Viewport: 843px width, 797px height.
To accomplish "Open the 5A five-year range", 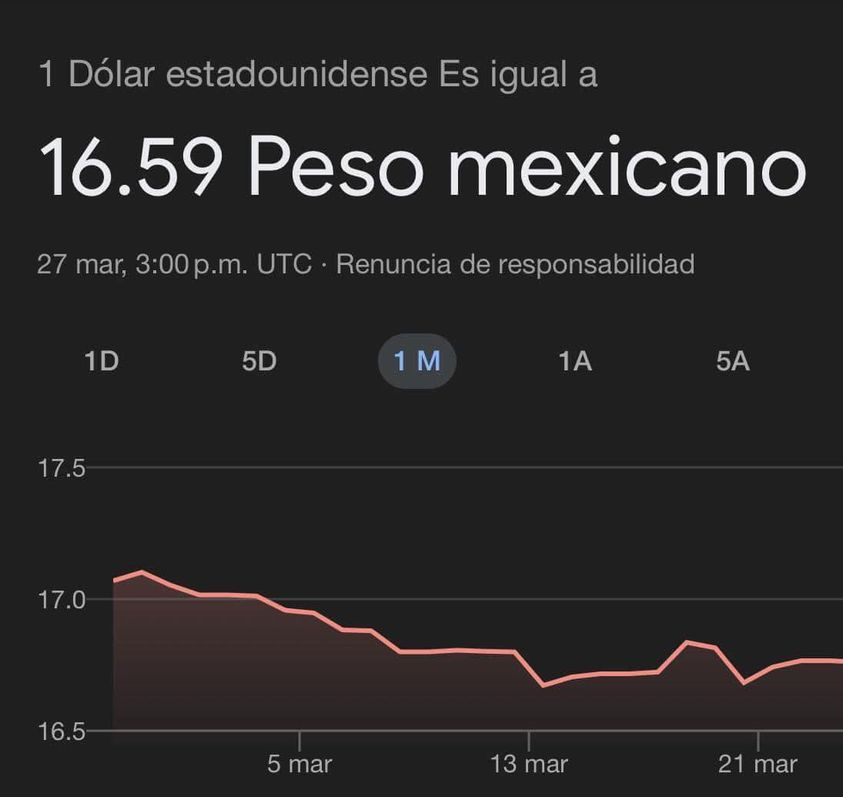I will point(733,361).
